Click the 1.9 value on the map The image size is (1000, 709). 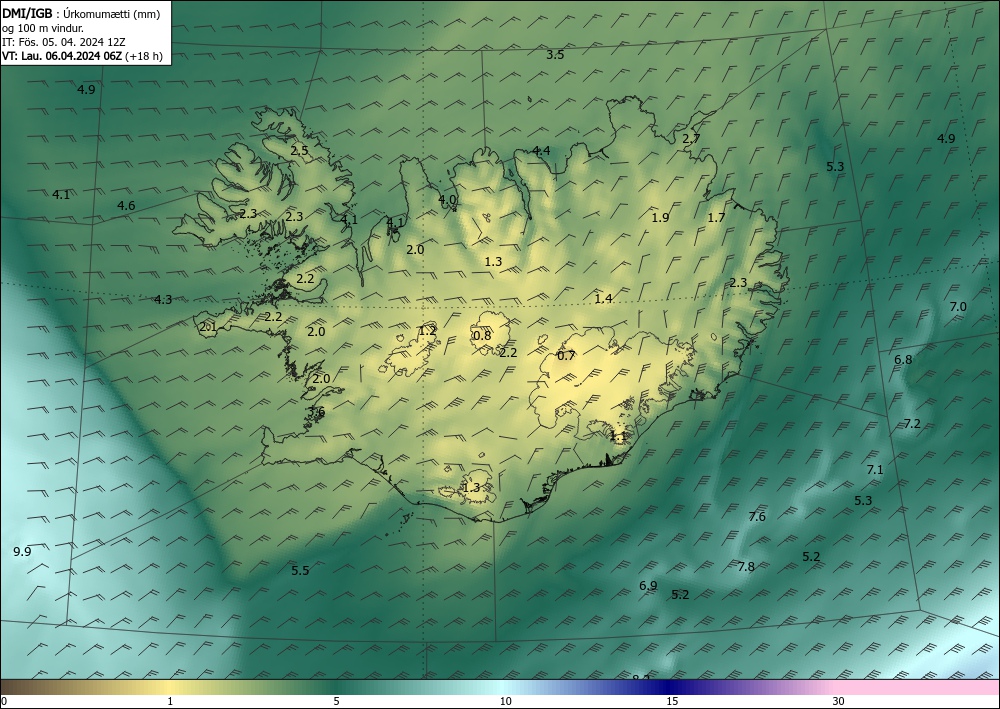[660, 217]
